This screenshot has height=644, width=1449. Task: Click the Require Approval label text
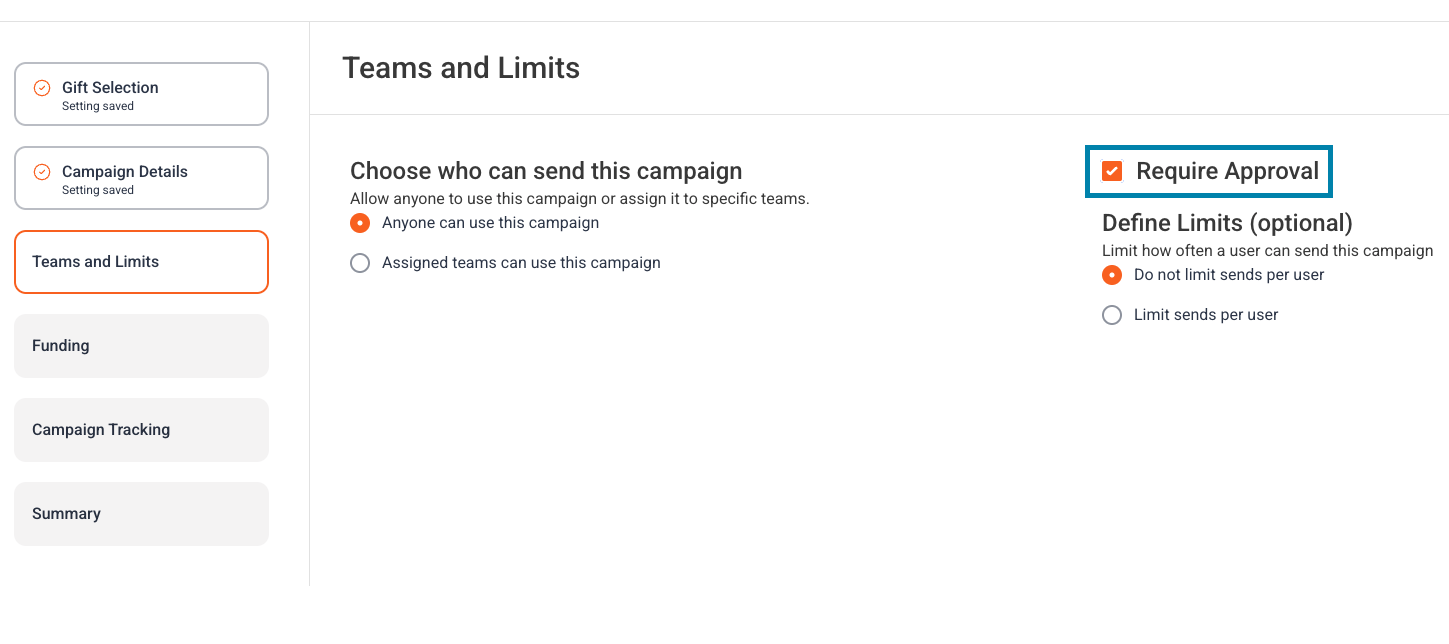(x=1227, y=172)
